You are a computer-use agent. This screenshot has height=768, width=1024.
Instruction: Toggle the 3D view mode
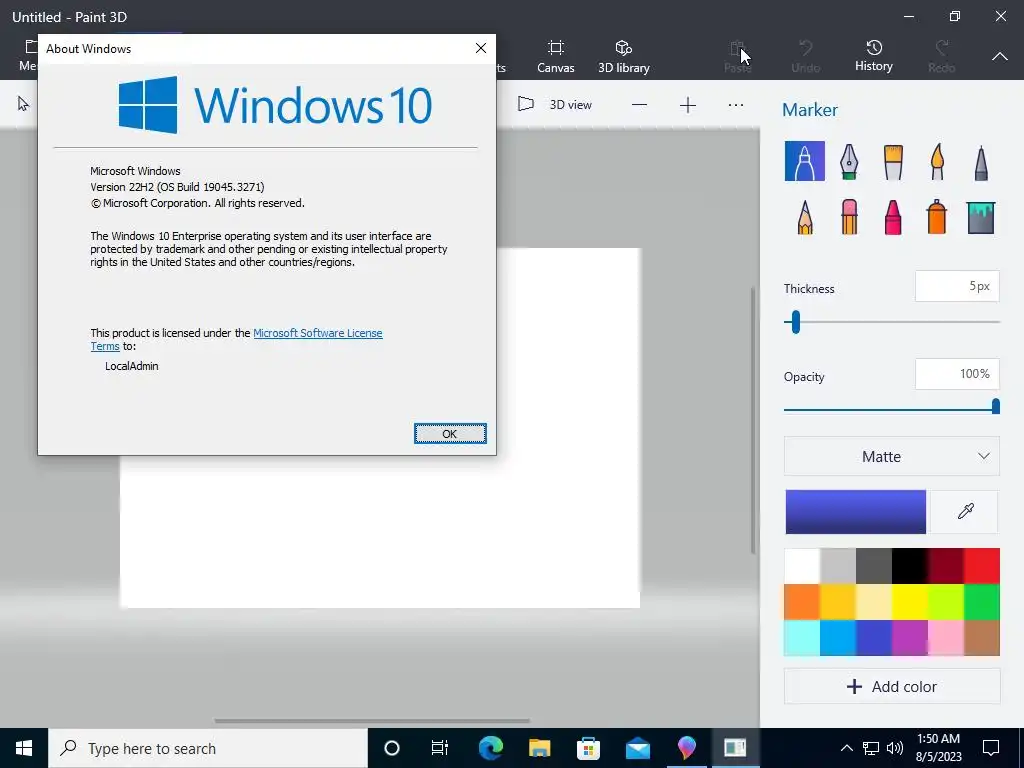click(554, 104)
